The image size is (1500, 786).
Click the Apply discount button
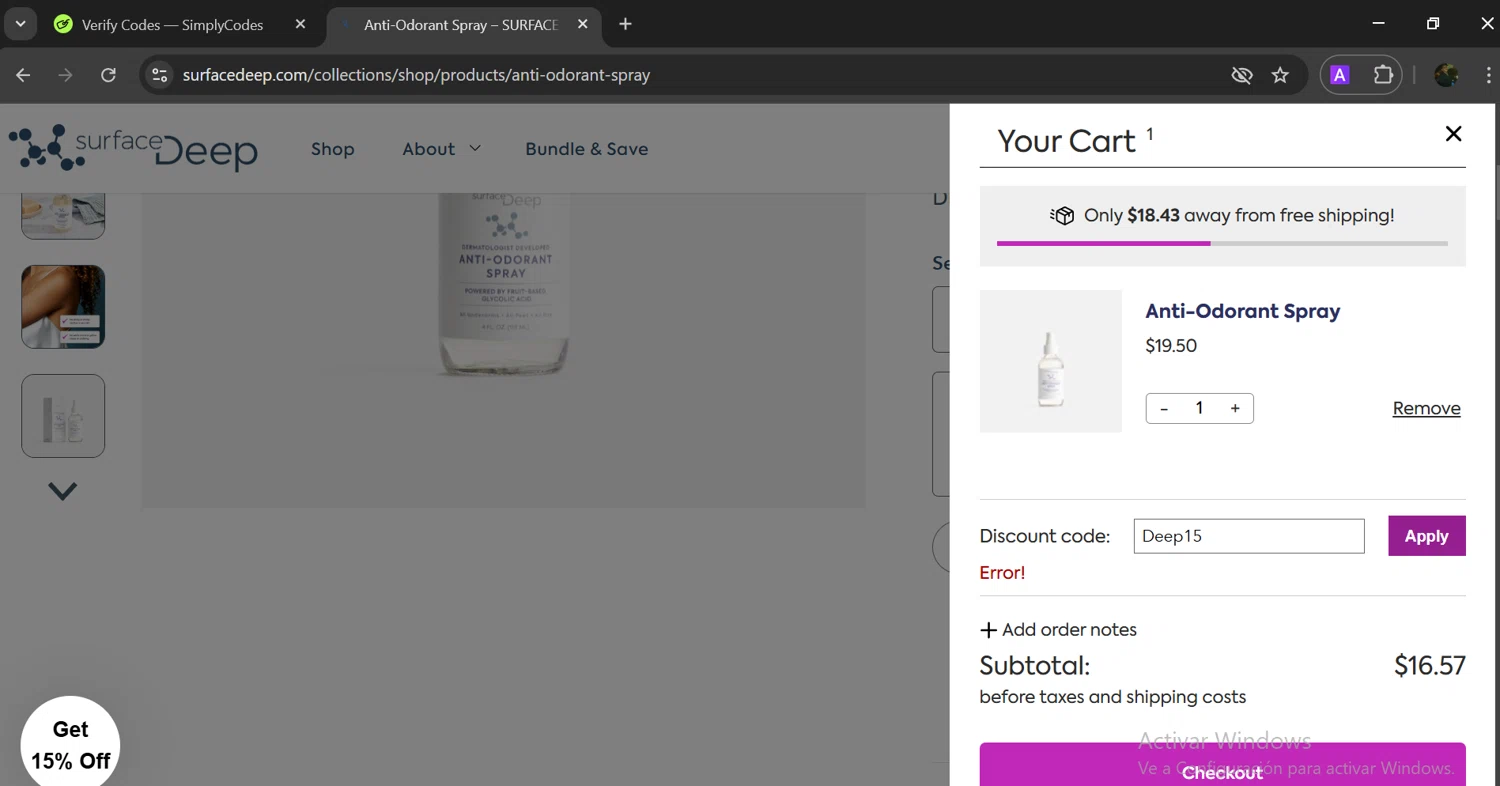coord(1426,536)
